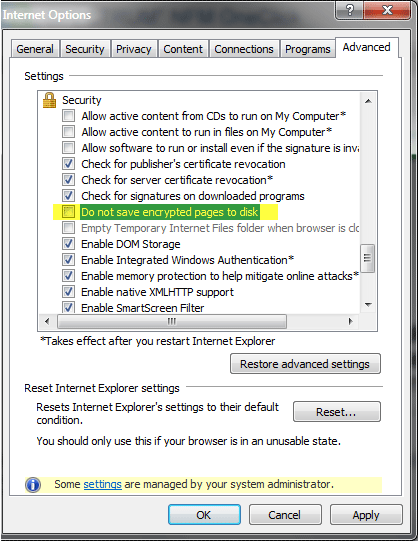418x542 pixels.
Task: Click the help question mark button
Action: (x=349, y=10)
